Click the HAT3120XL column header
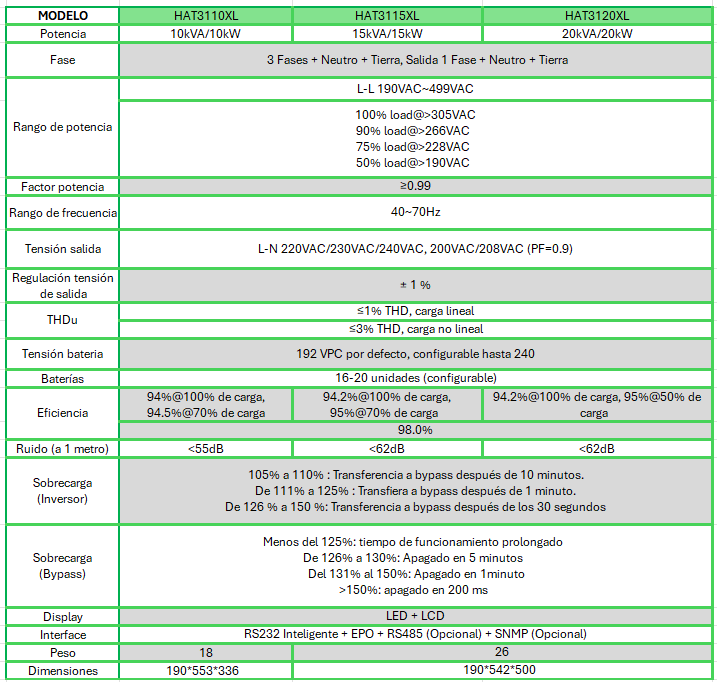Screen dimensions: 717x682 (597, 16)
